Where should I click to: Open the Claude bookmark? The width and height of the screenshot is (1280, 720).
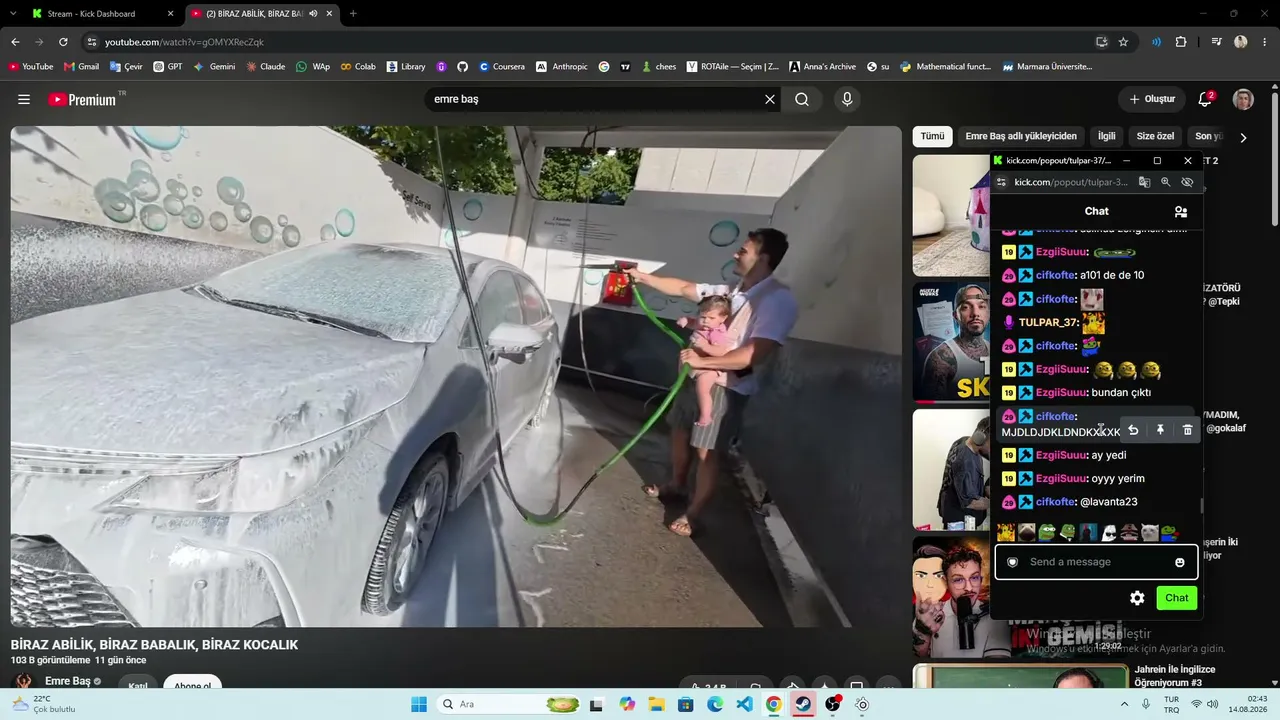coord(265,67)
